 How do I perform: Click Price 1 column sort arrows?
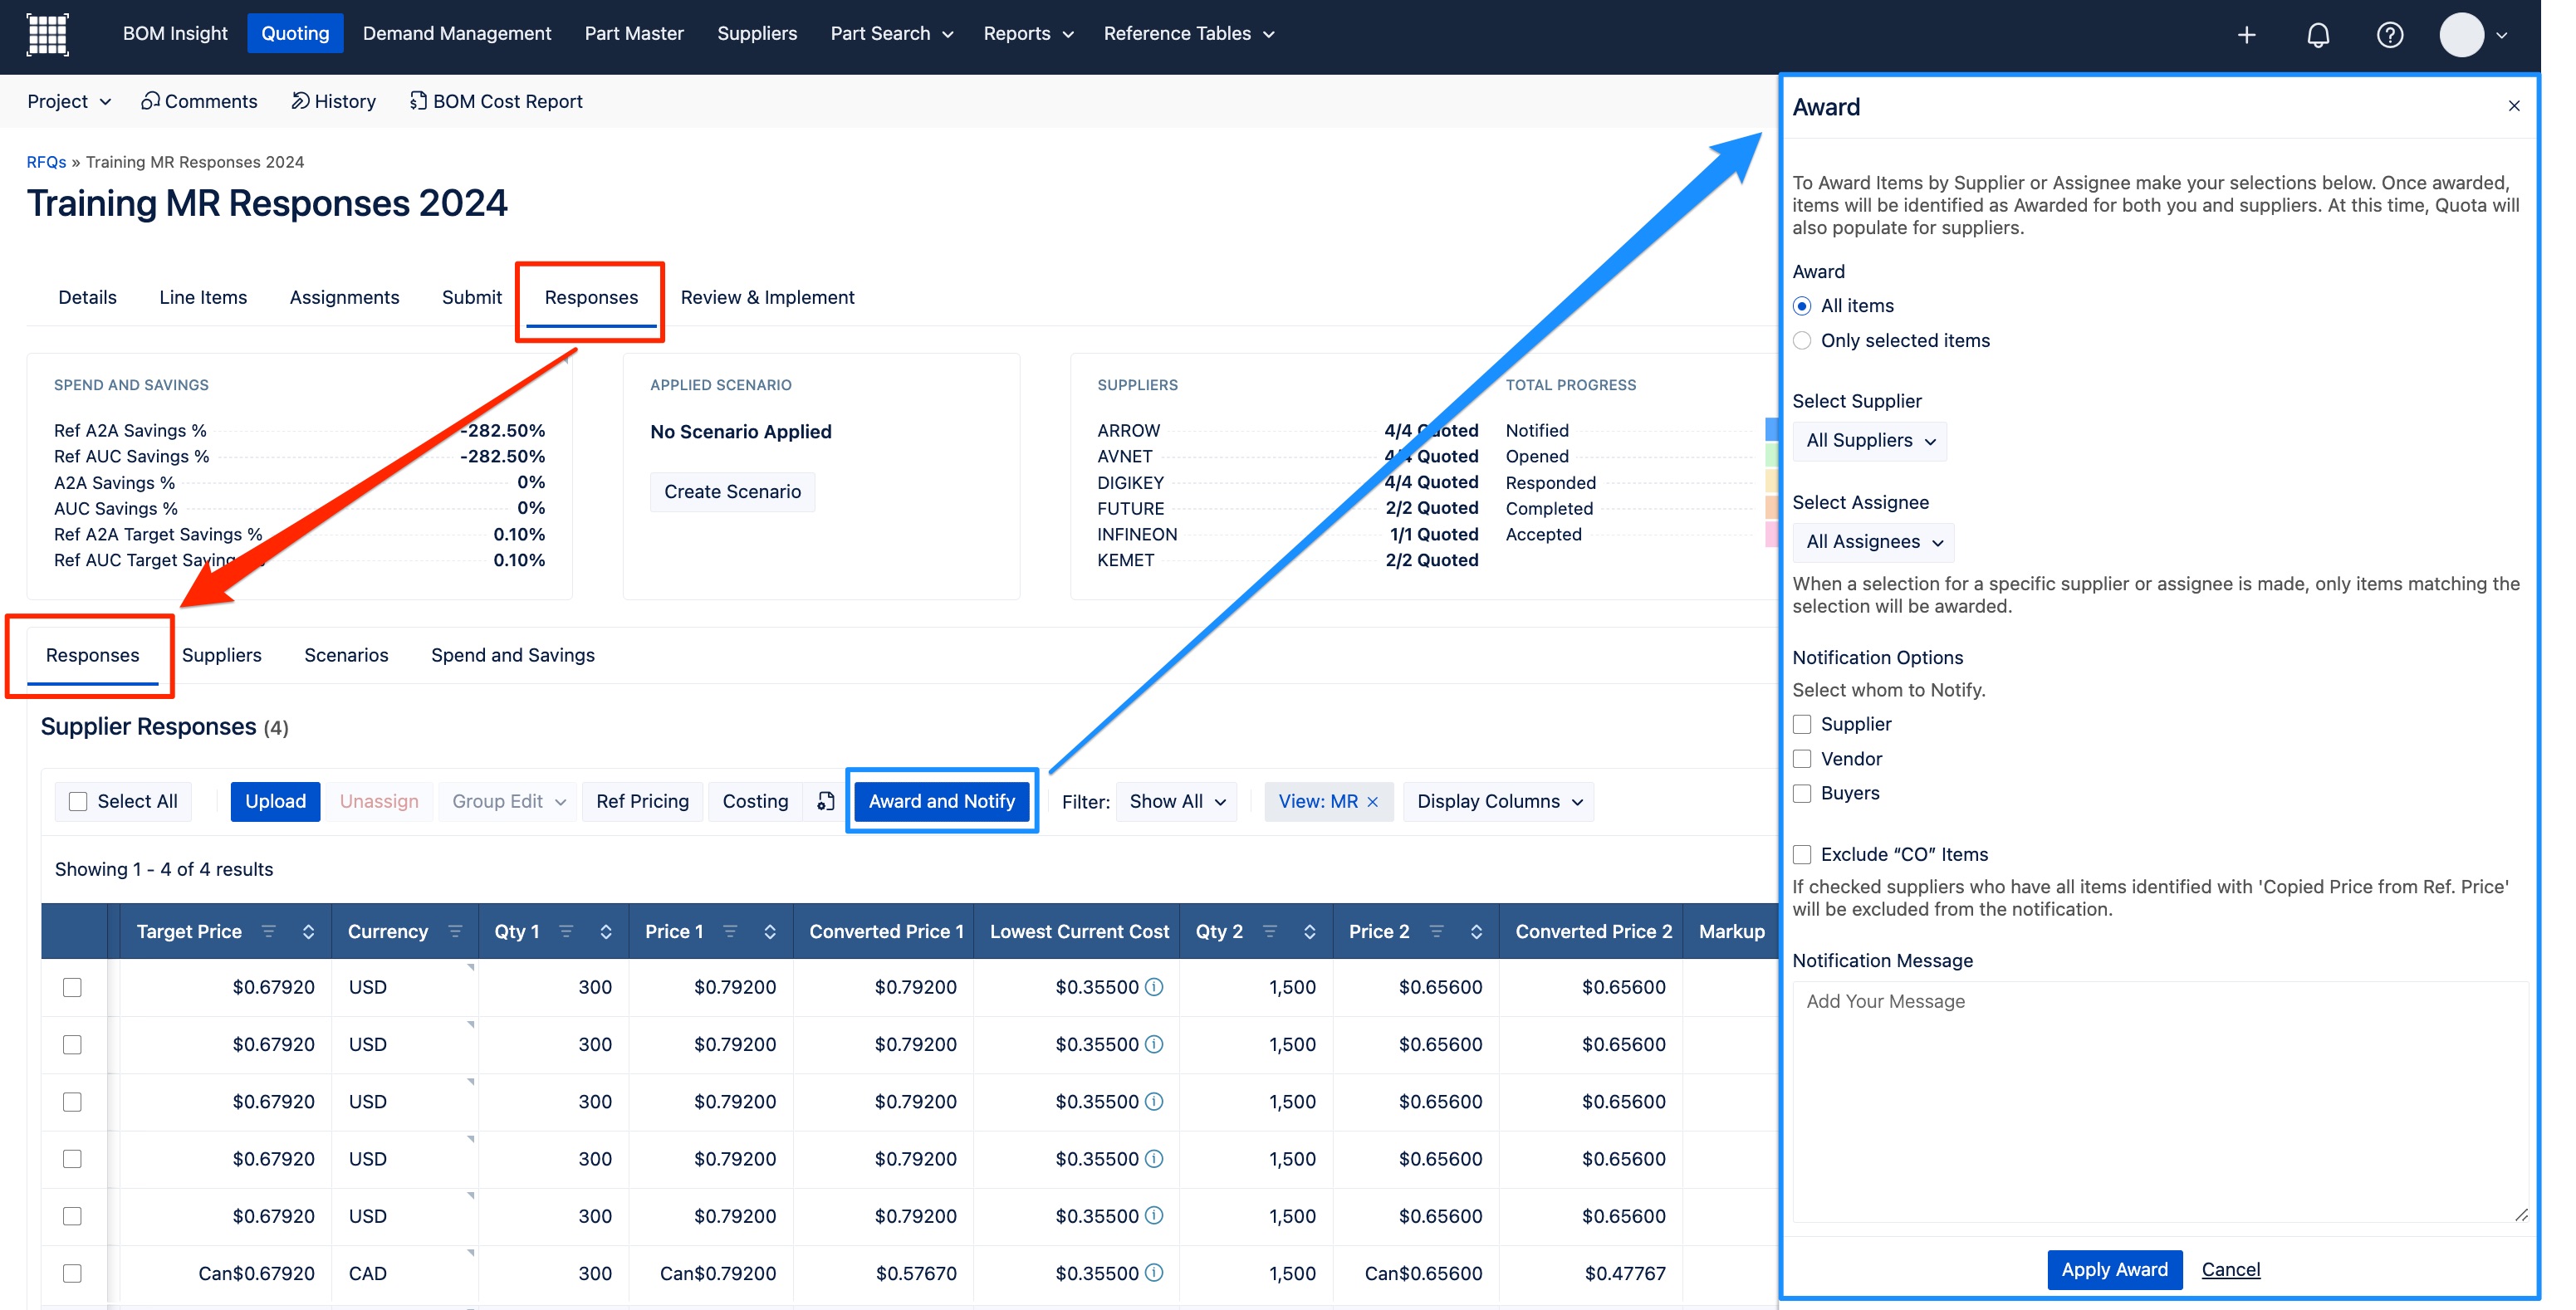tap(770, 931)
